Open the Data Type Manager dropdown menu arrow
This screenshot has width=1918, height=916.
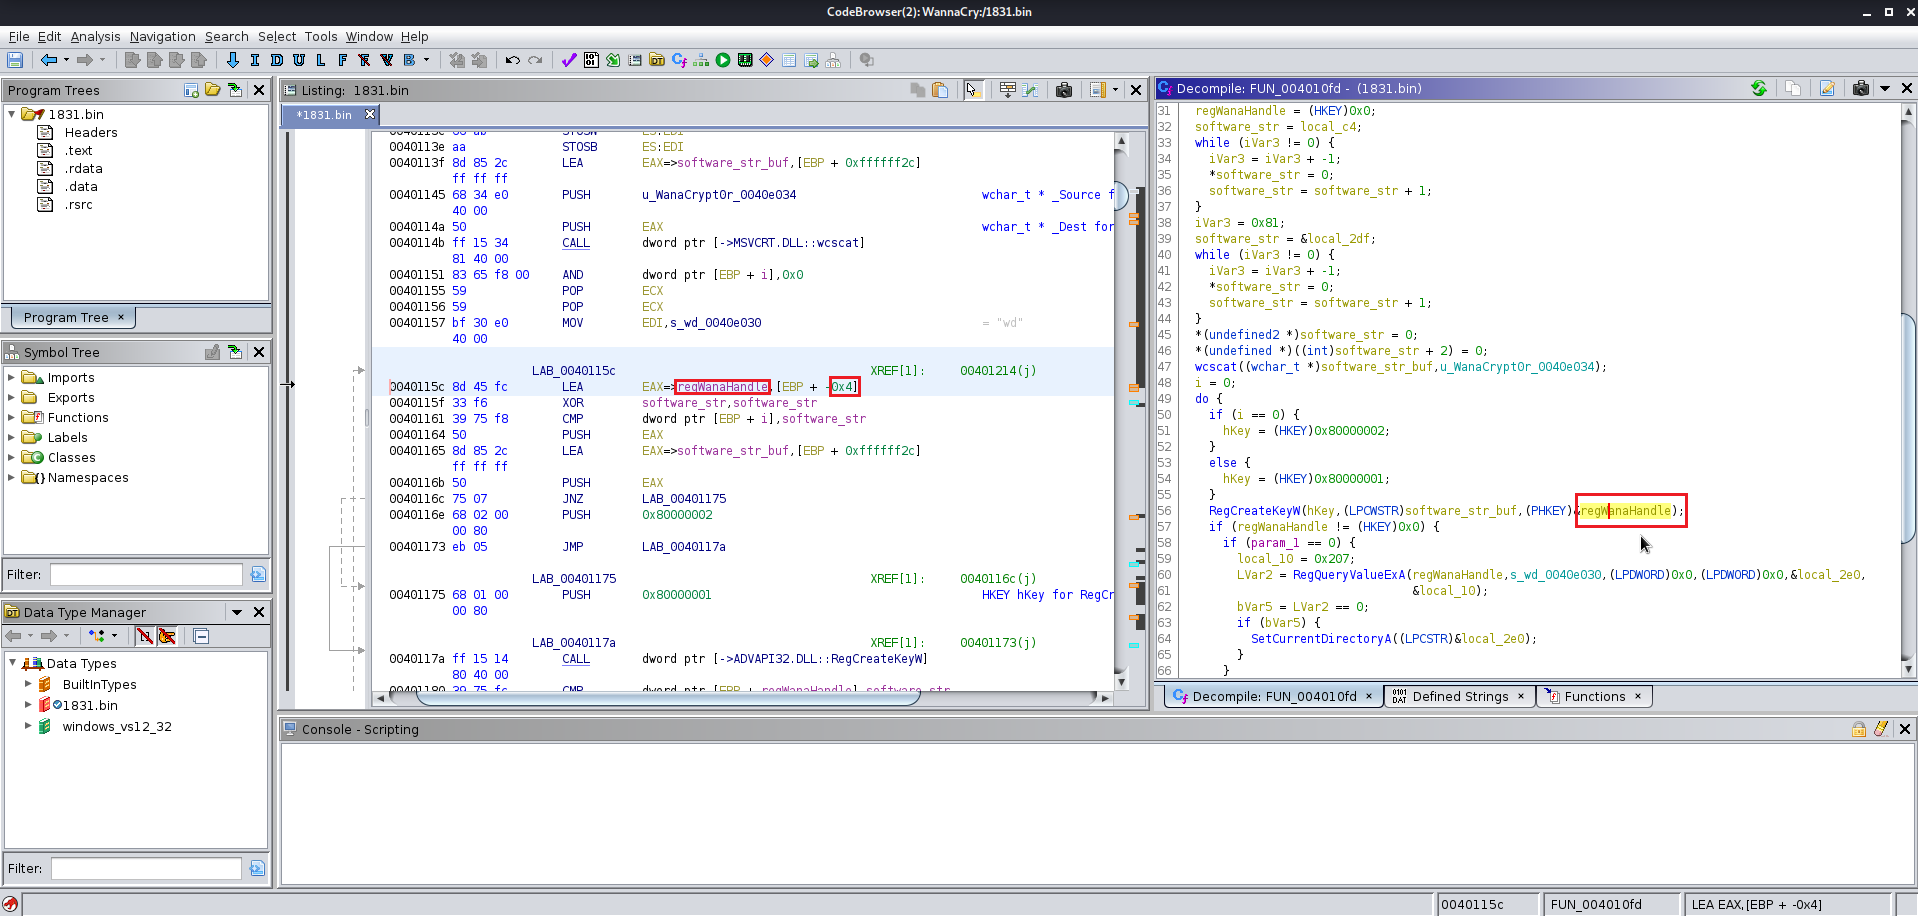237,612
